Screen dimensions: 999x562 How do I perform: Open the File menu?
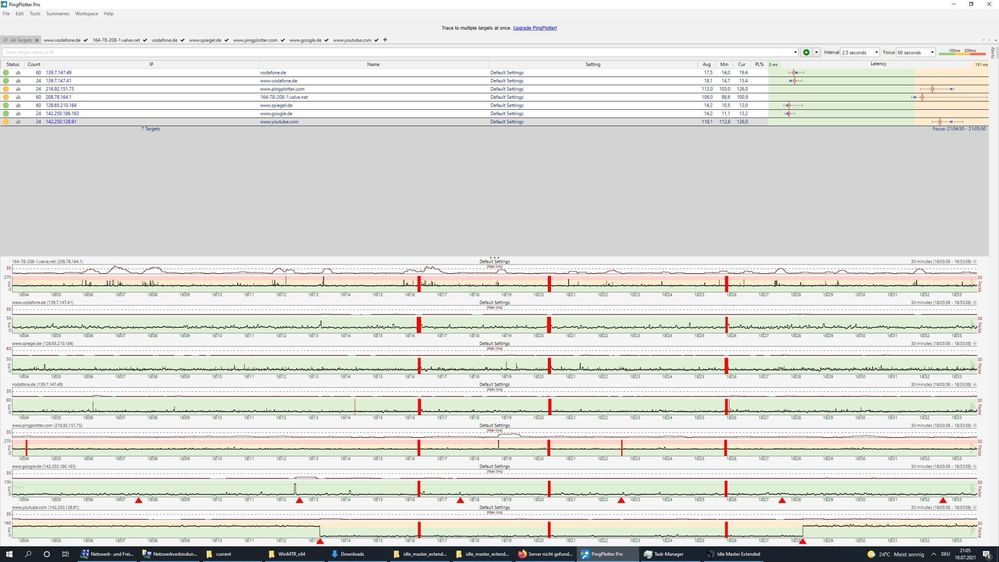tap(6, 13)
